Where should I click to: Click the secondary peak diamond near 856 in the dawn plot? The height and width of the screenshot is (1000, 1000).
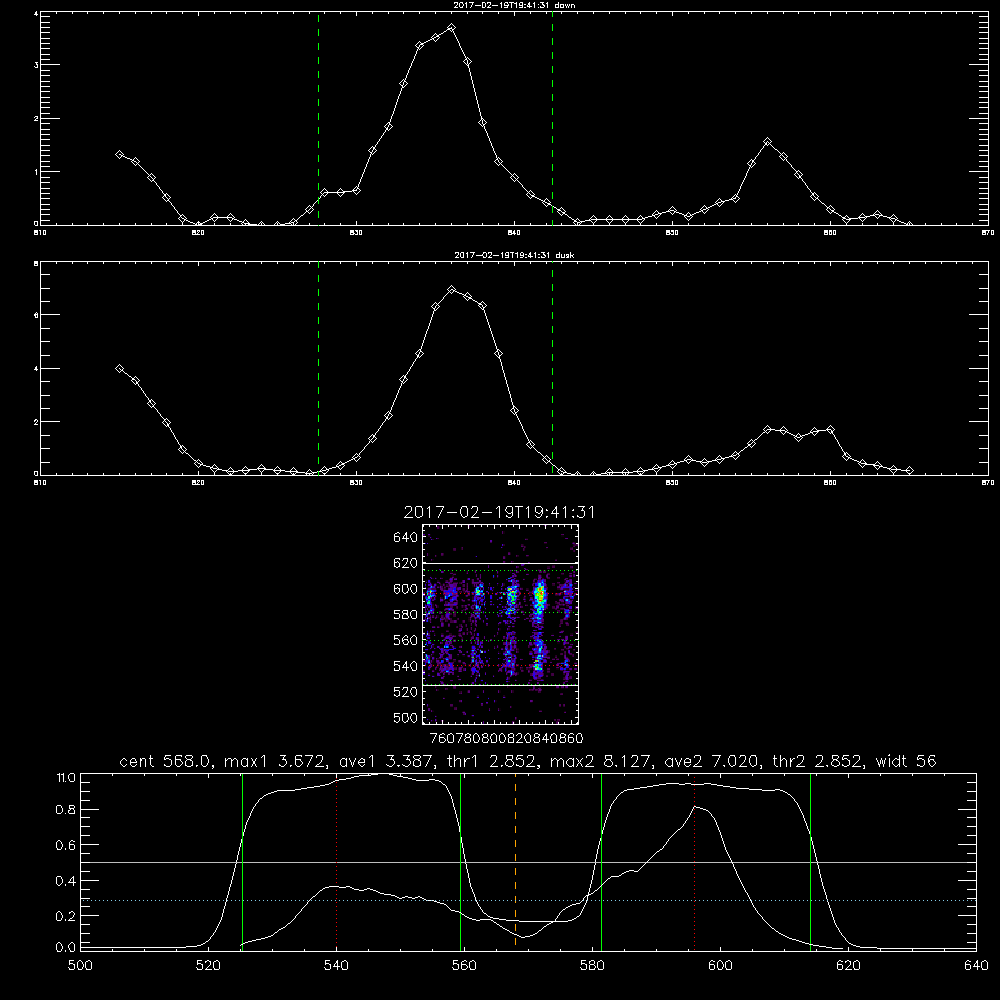768,142
